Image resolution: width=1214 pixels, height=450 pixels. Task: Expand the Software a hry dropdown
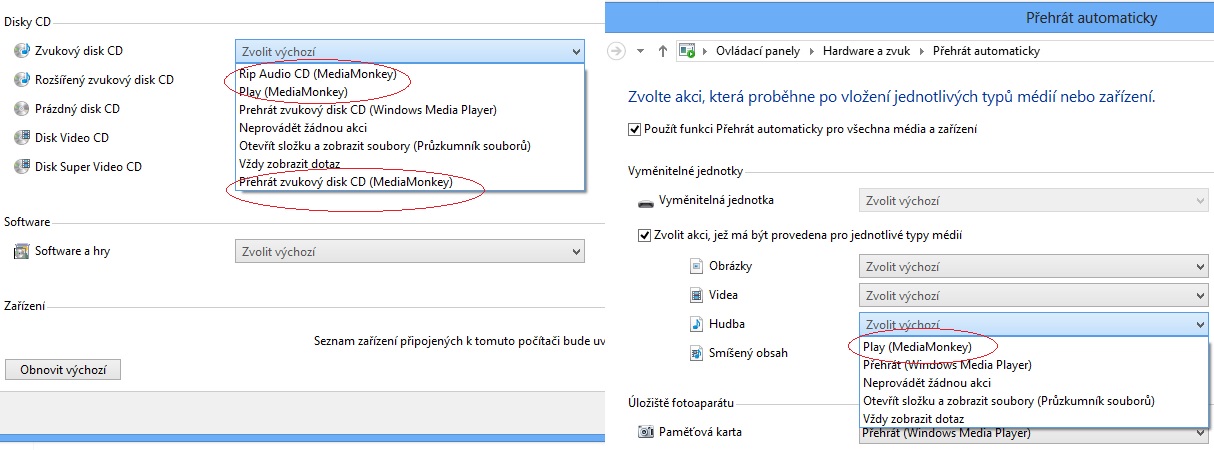410,252
